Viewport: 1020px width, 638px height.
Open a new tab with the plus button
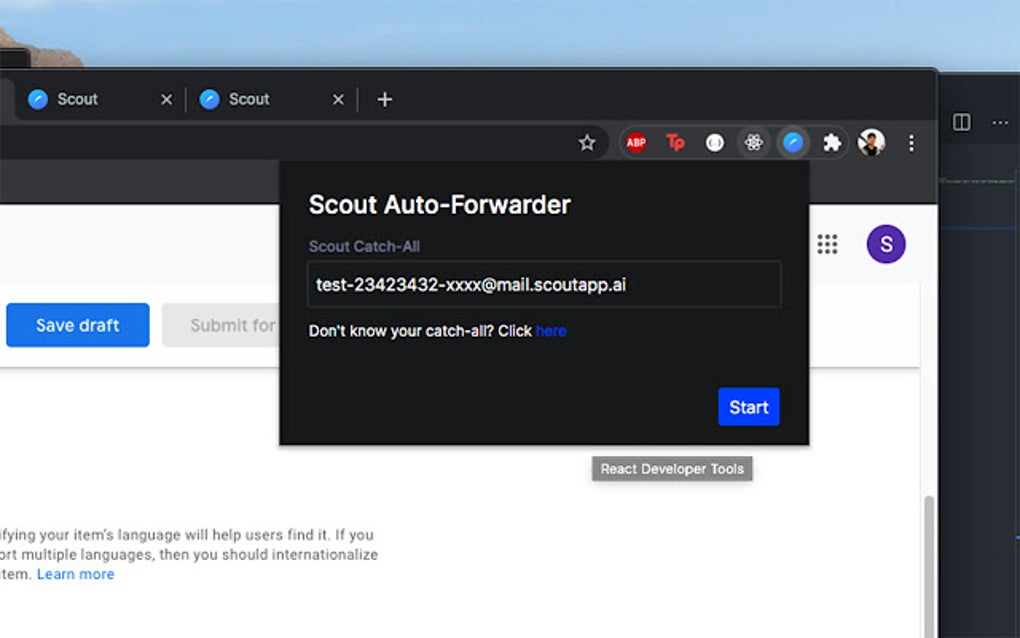pos(384,99)
